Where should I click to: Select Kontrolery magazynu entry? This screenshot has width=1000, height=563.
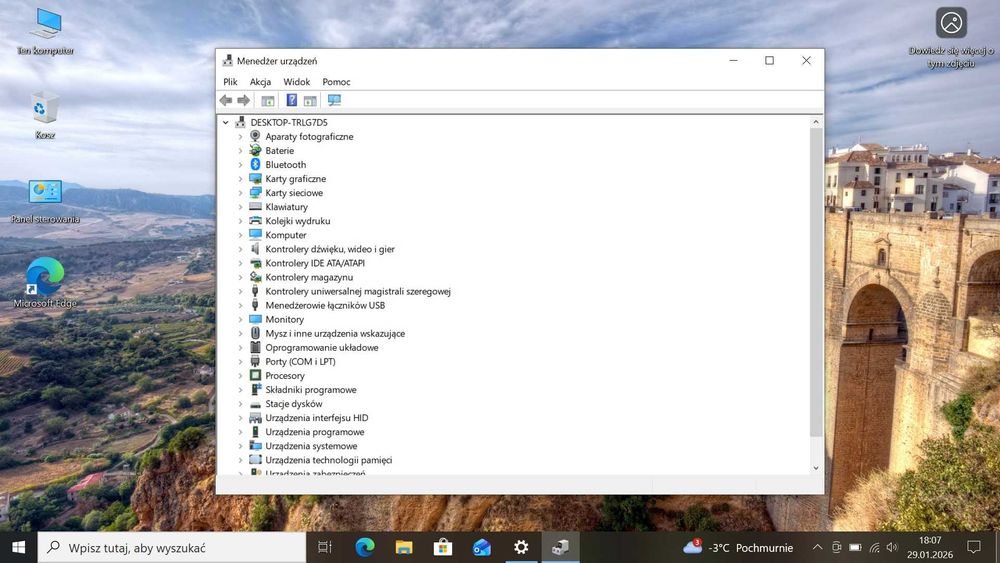point(309,277)
